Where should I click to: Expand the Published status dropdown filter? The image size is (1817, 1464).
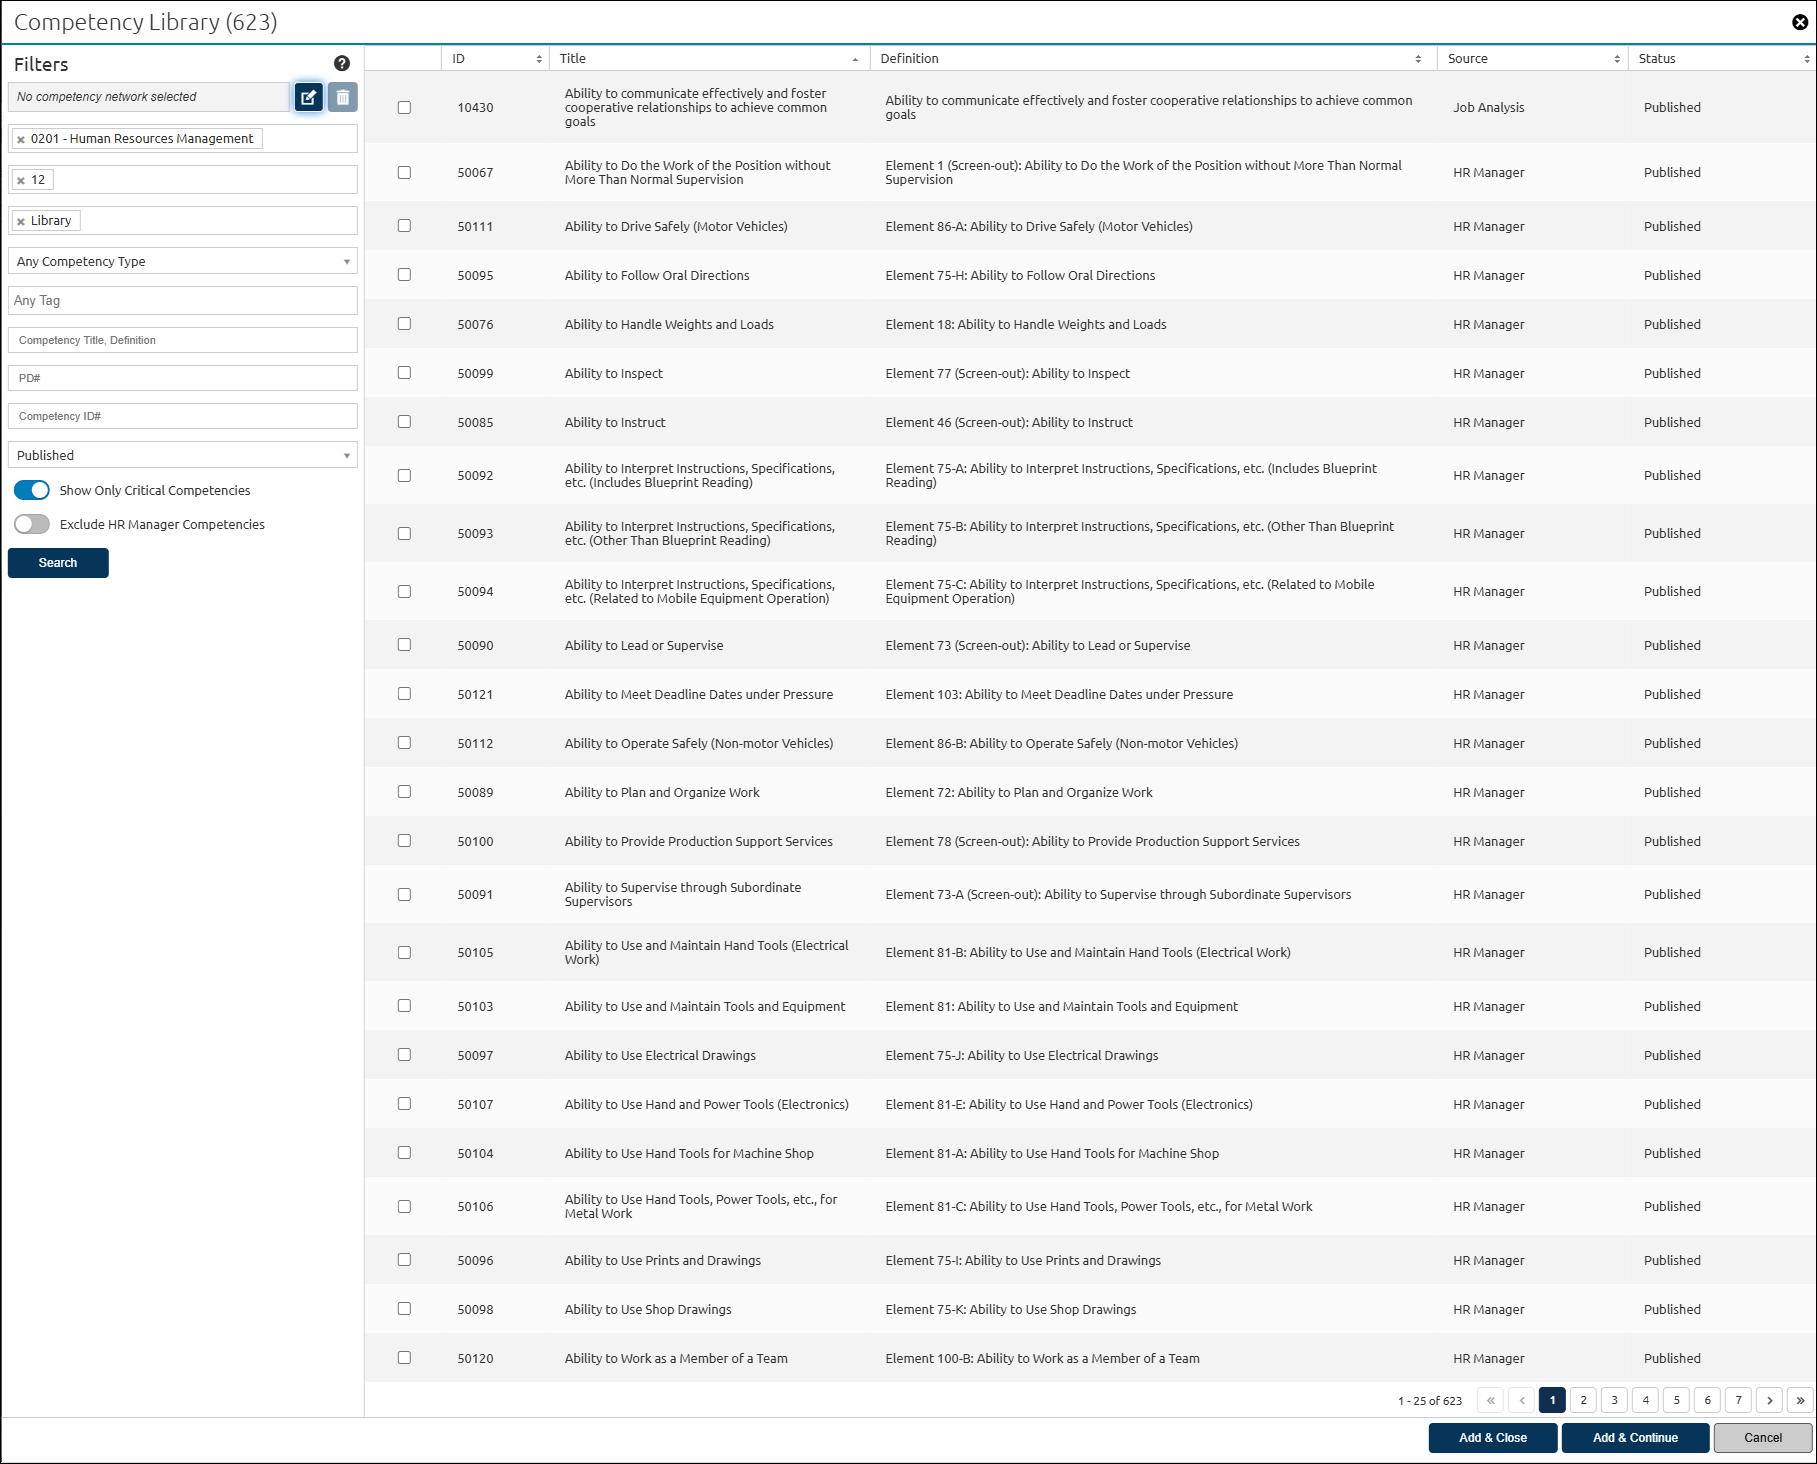(183, 455)
